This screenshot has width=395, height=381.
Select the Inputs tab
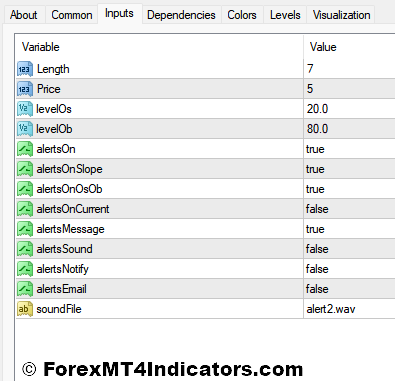coord(119,14)
